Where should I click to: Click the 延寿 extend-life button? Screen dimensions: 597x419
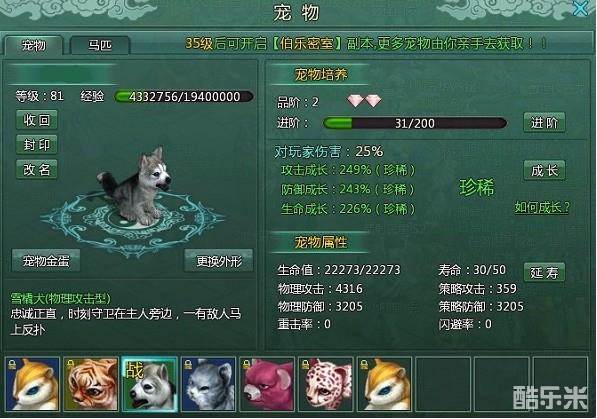pos(544,272)
